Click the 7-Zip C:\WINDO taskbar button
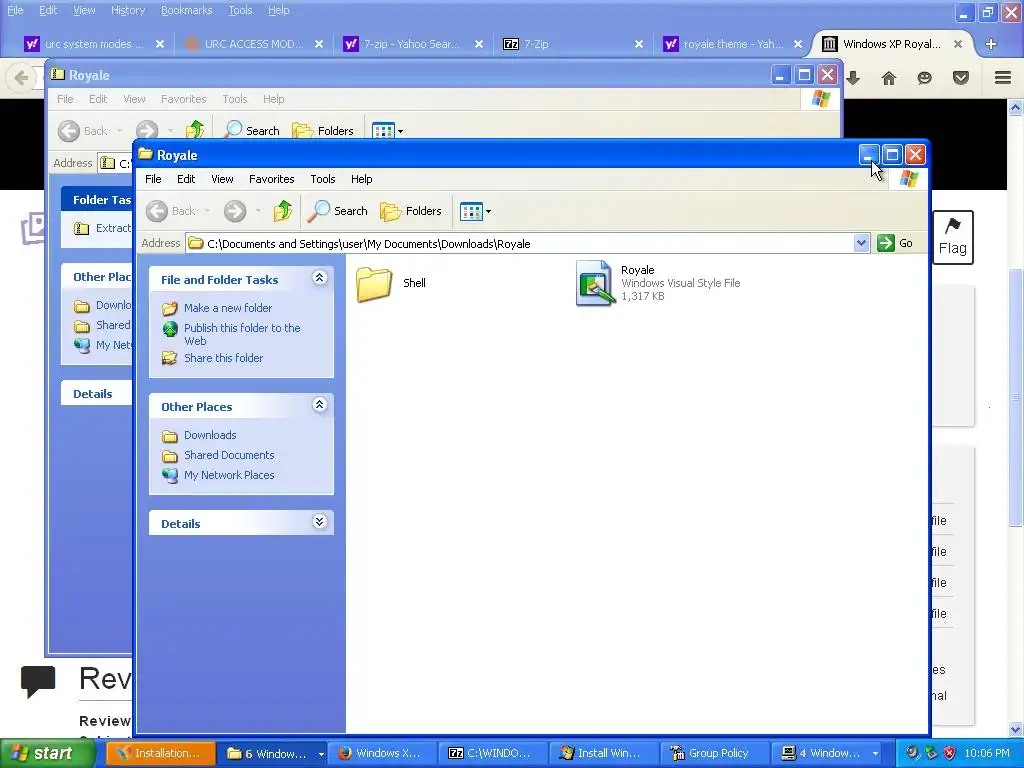 492,753
